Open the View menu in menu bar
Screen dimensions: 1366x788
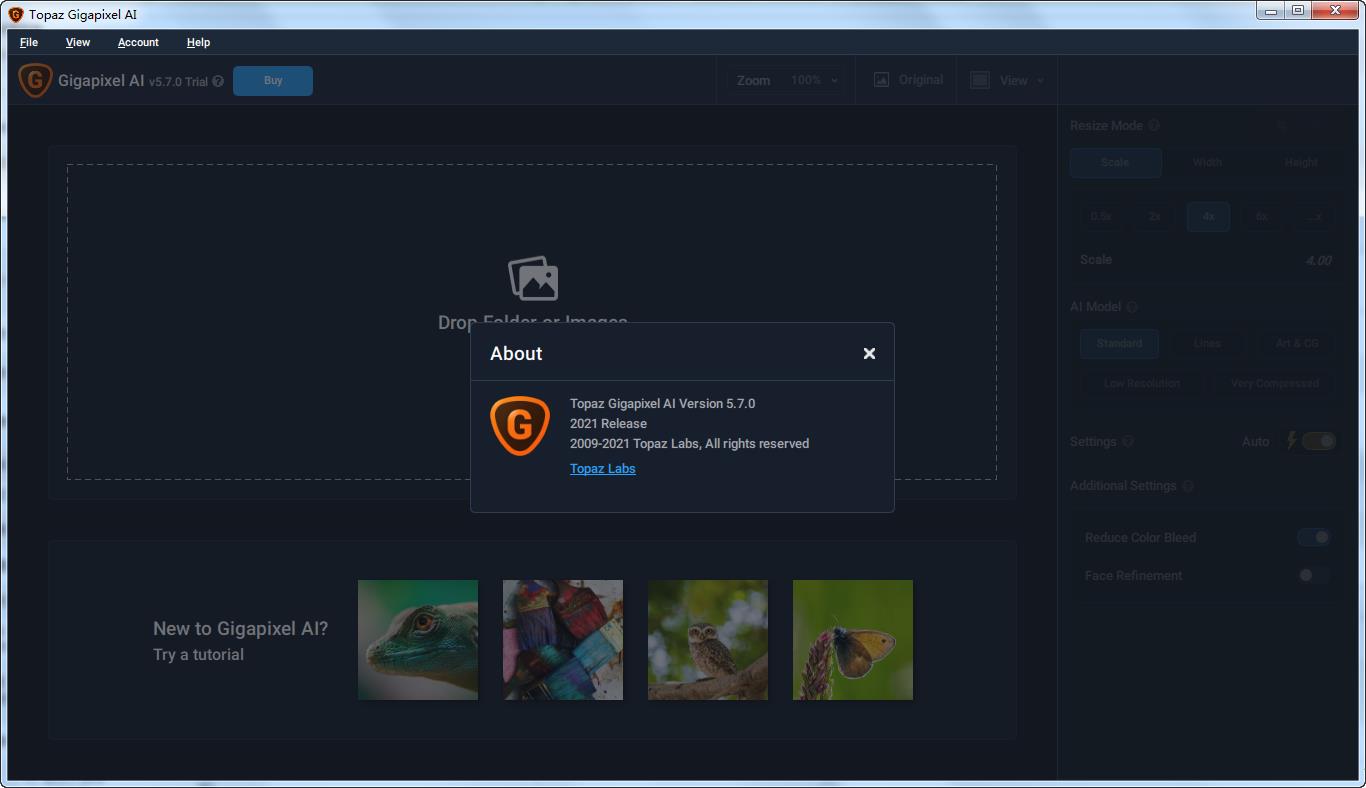click(x=78, y=42)
